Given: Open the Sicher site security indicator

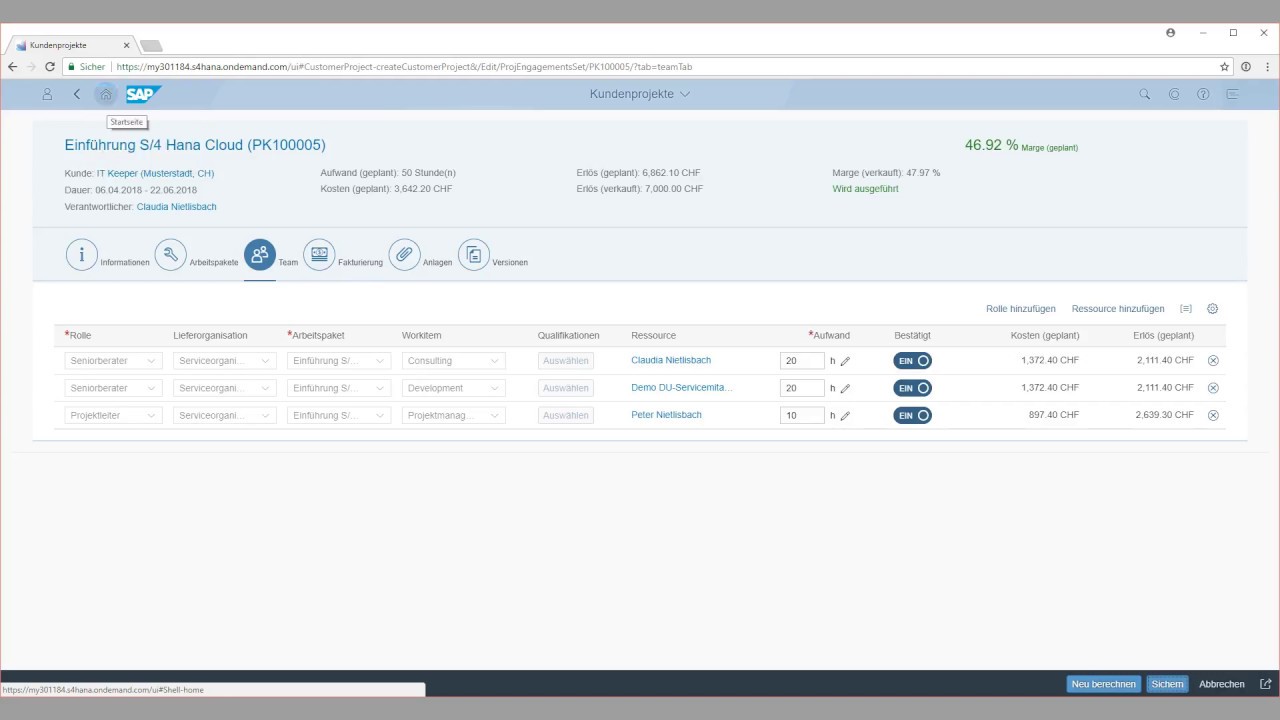Looking at the screenshot, I should 85,67.
